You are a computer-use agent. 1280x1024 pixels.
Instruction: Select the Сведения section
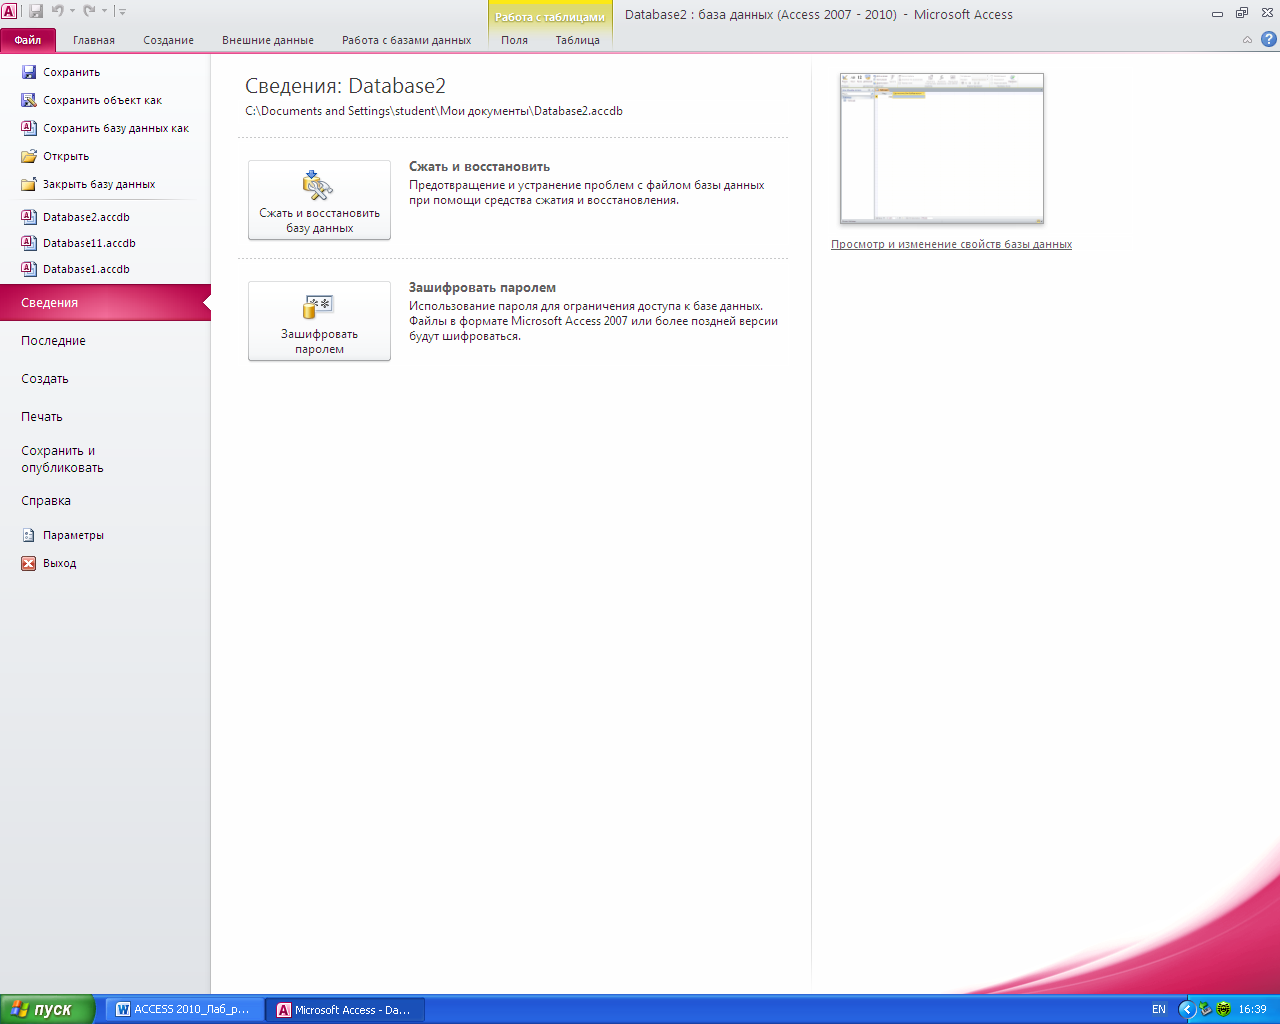pos(105,302)
